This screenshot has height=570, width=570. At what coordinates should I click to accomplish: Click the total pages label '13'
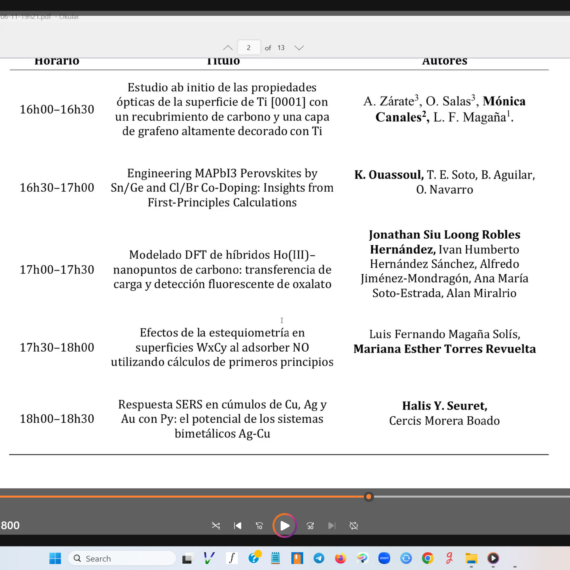tap(281, 48)
